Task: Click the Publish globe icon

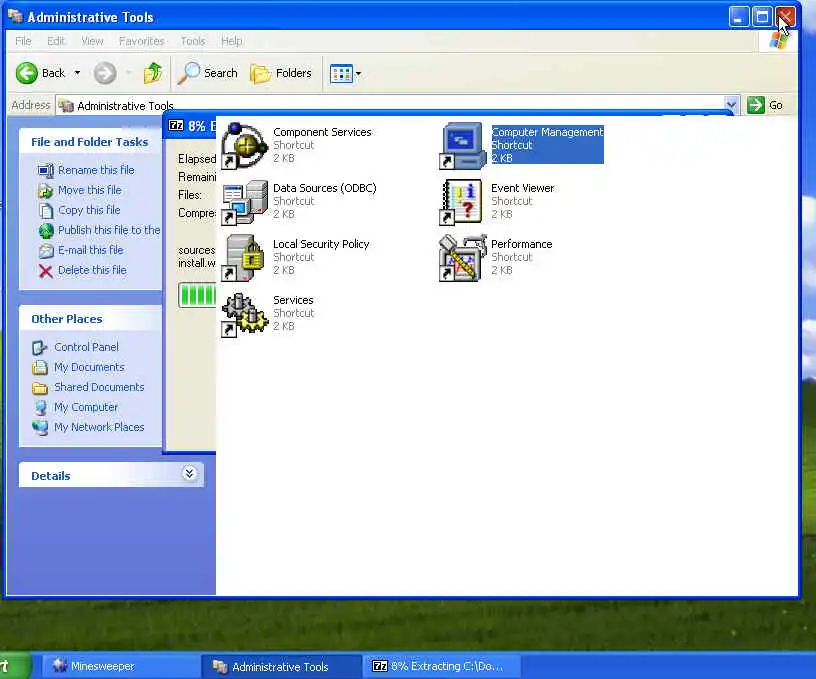Action: tap(46, 230)
